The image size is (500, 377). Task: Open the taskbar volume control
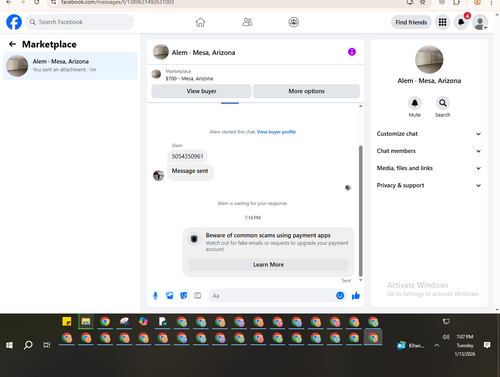coord(446,337)
